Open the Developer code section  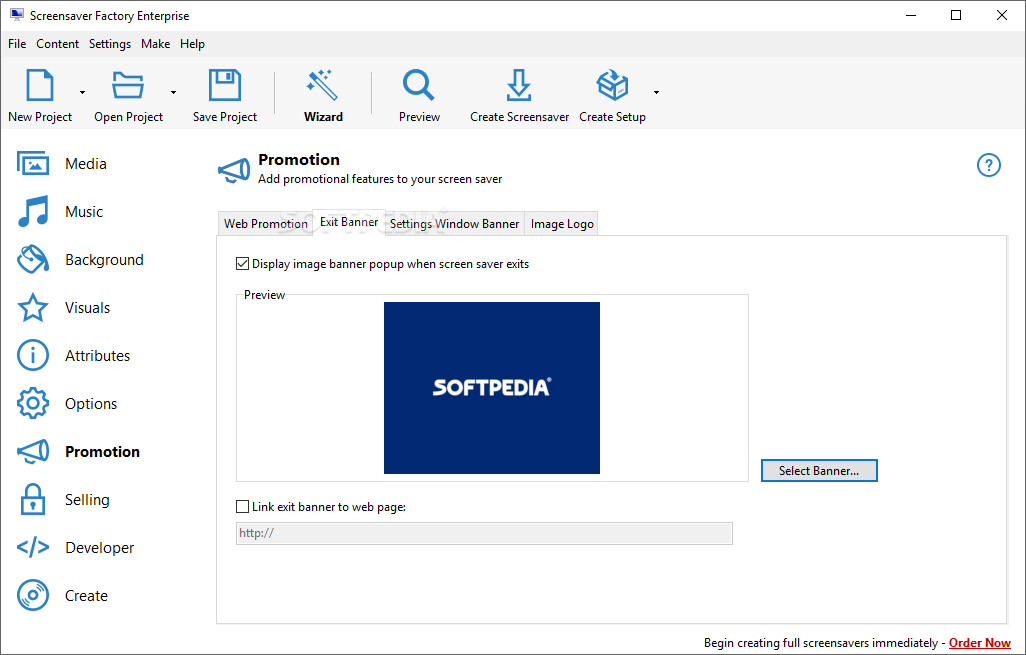(75, 548)
